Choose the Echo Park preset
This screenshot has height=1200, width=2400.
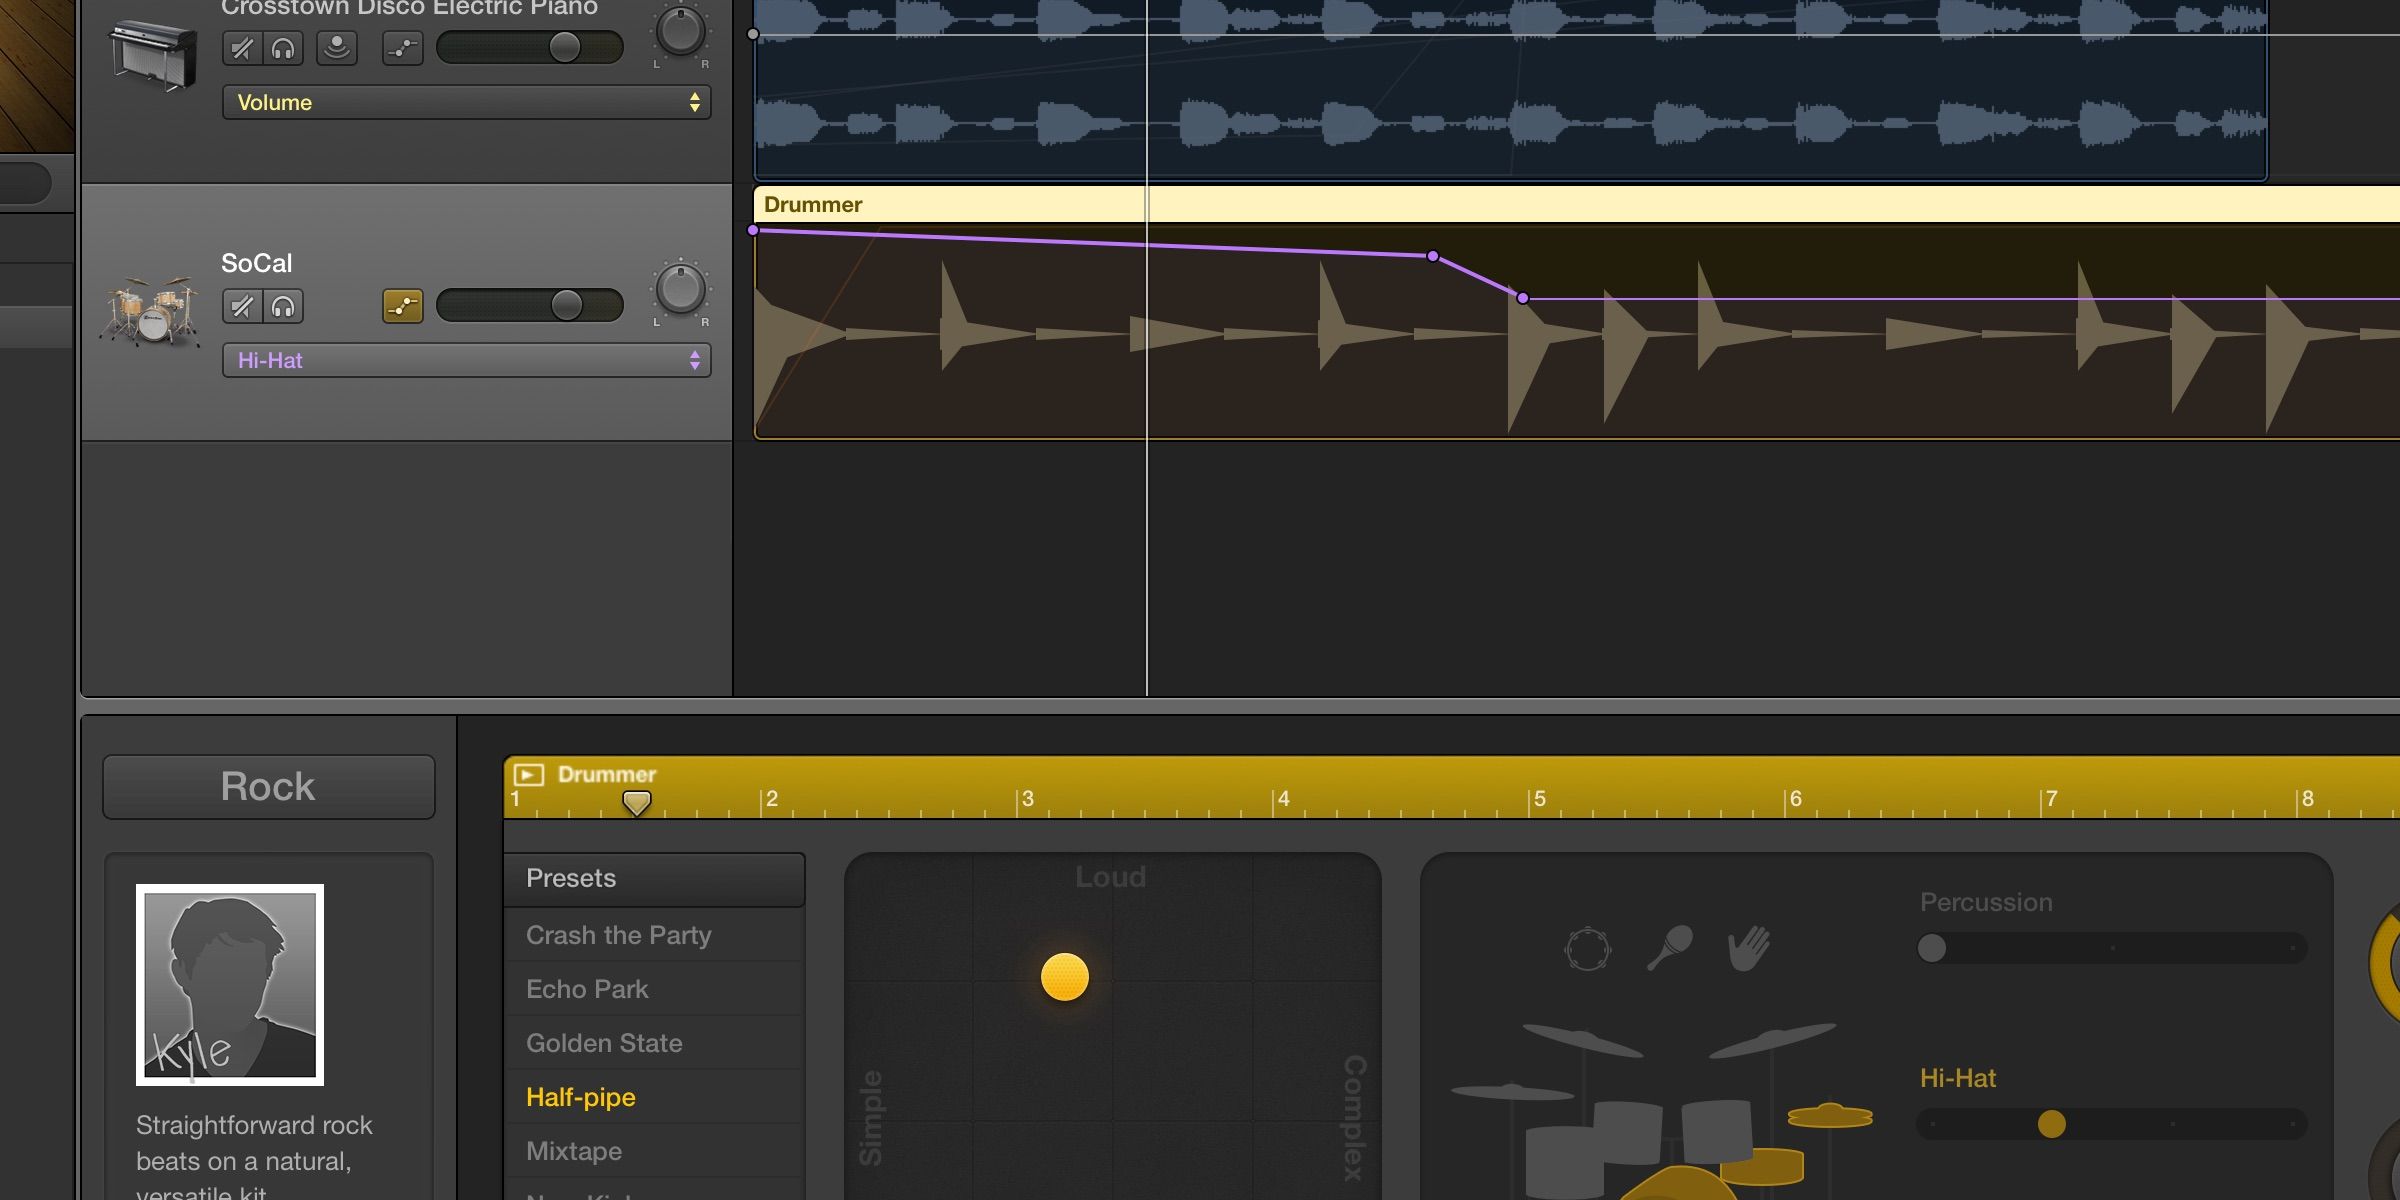654,989
